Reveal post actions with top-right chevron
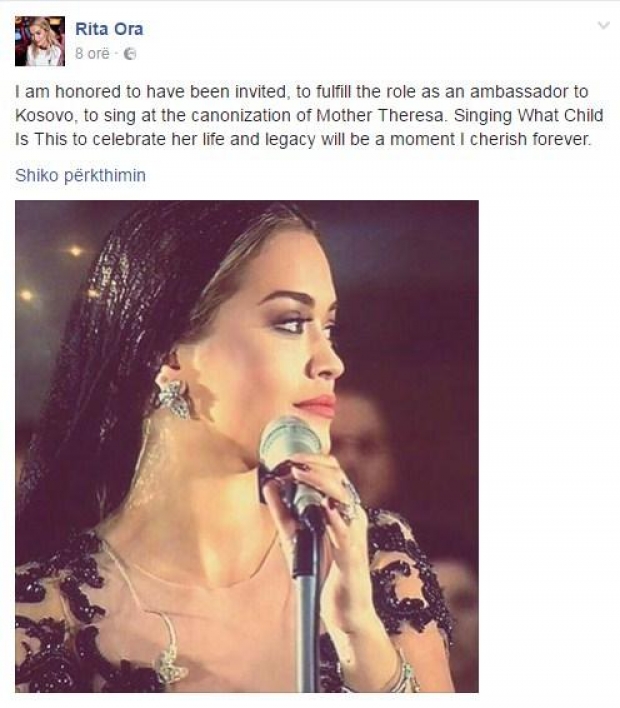This screenshot has width=620, height=708. click(x=603, y=25)
